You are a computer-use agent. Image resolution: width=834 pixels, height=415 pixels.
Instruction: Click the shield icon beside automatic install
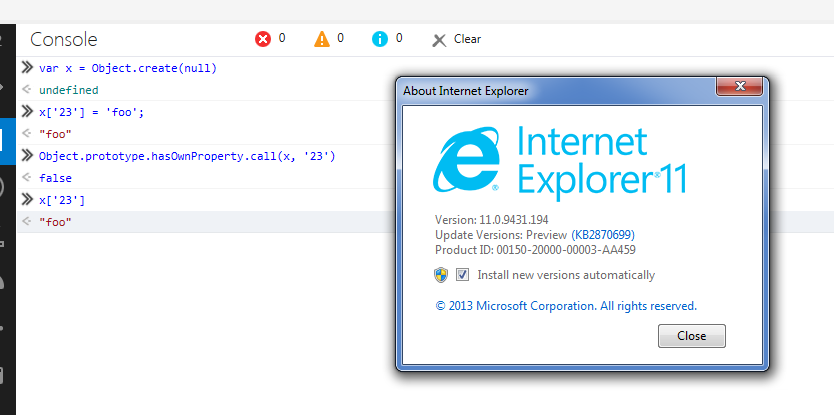coord(441,275)
